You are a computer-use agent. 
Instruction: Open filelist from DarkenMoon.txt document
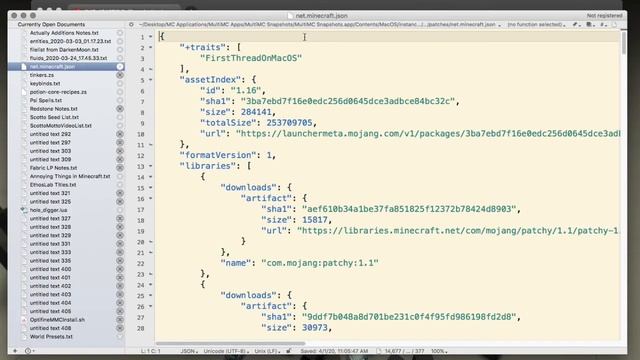click(x=64, y=49)
